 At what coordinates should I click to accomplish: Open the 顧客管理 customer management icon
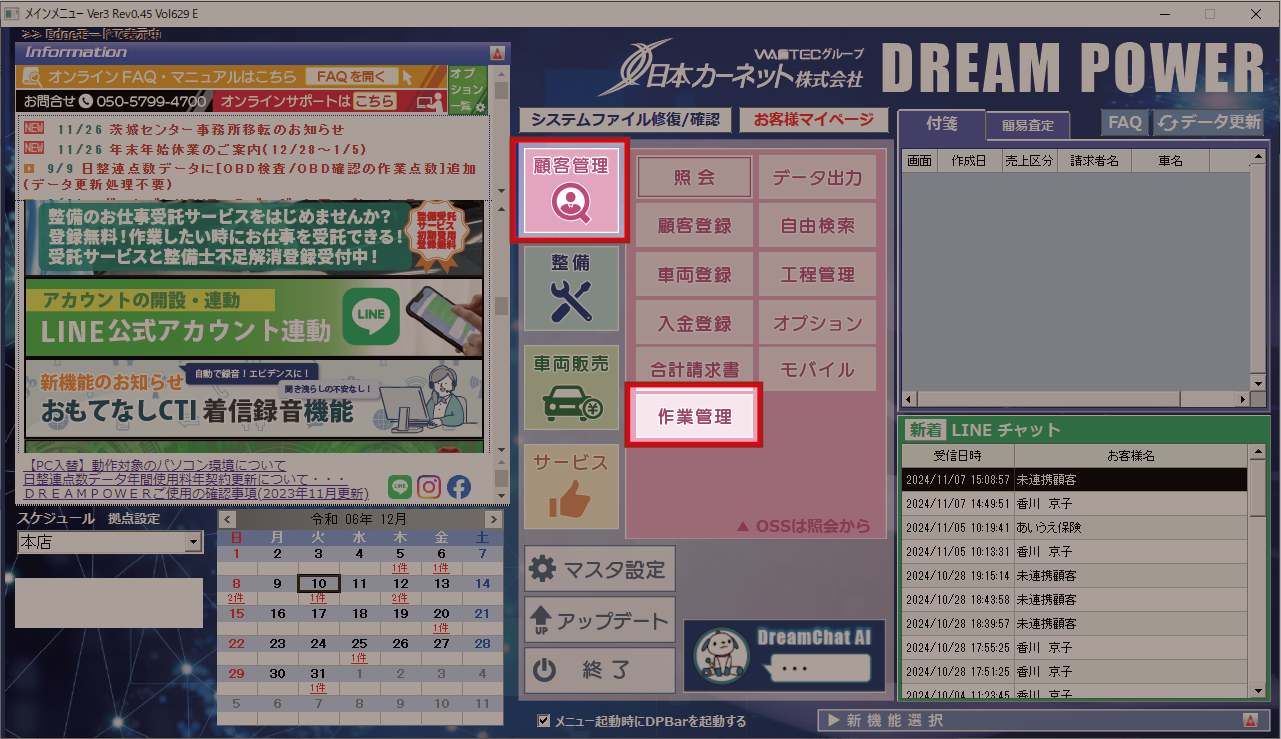pos(572,190)
